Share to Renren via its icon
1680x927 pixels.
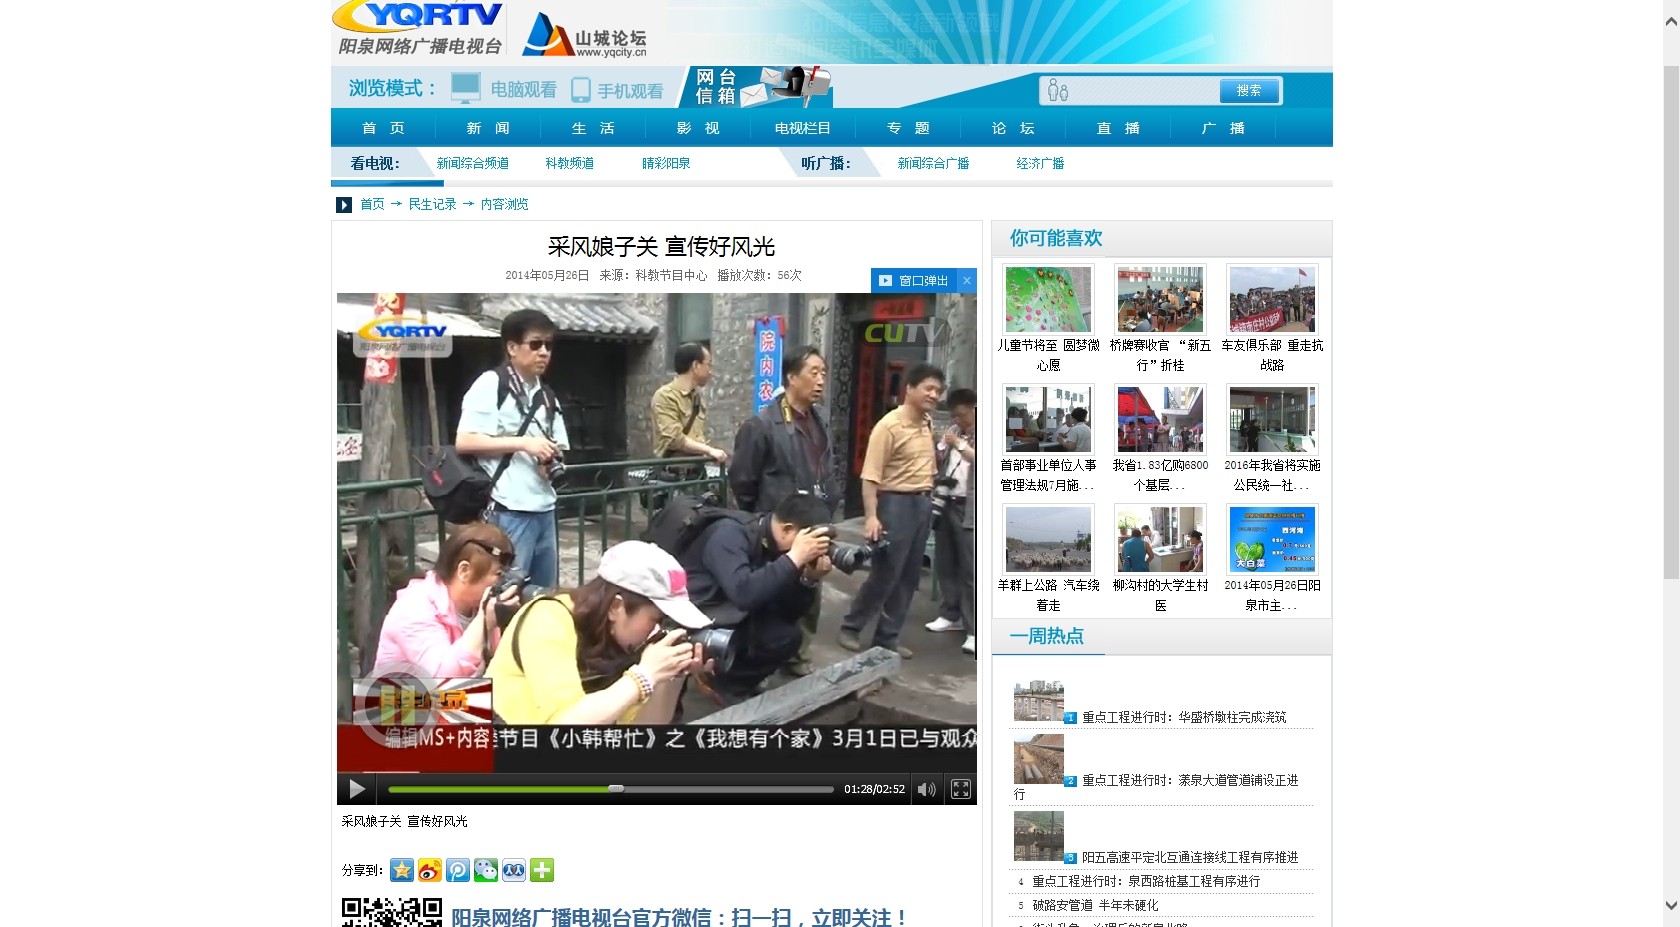tap(514, 870)
